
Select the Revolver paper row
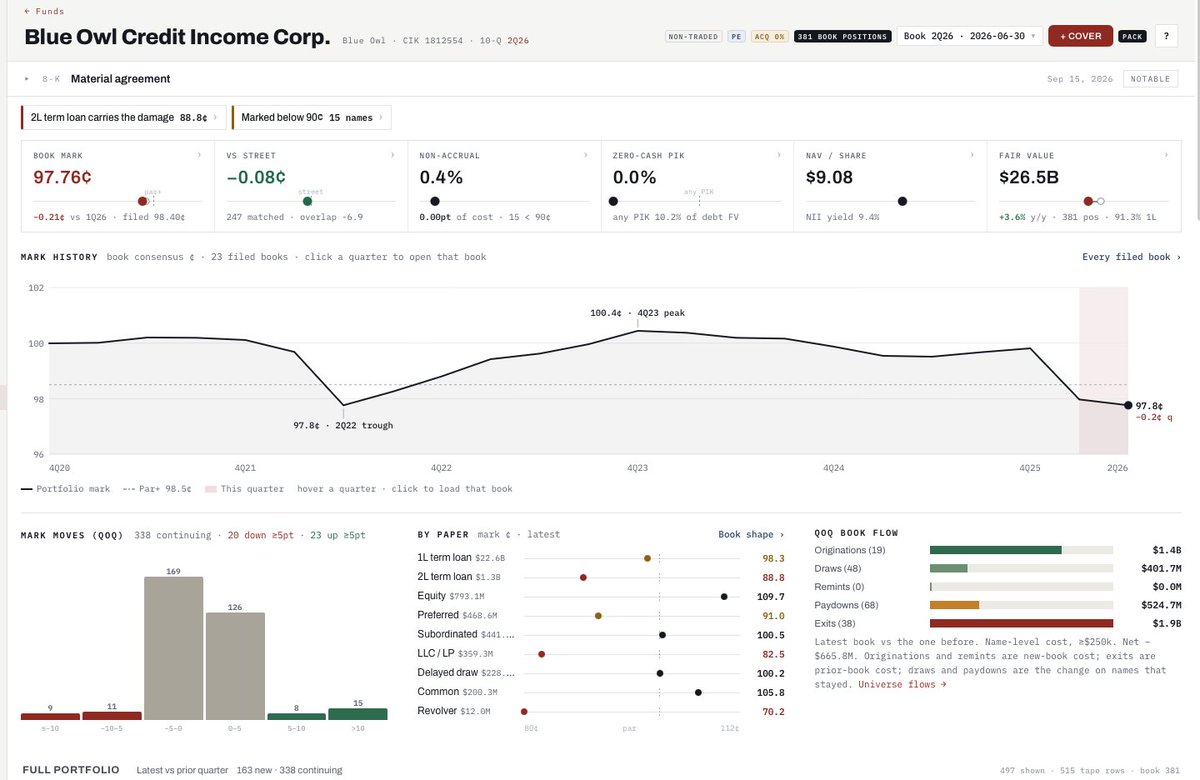(x=601, y=711)
